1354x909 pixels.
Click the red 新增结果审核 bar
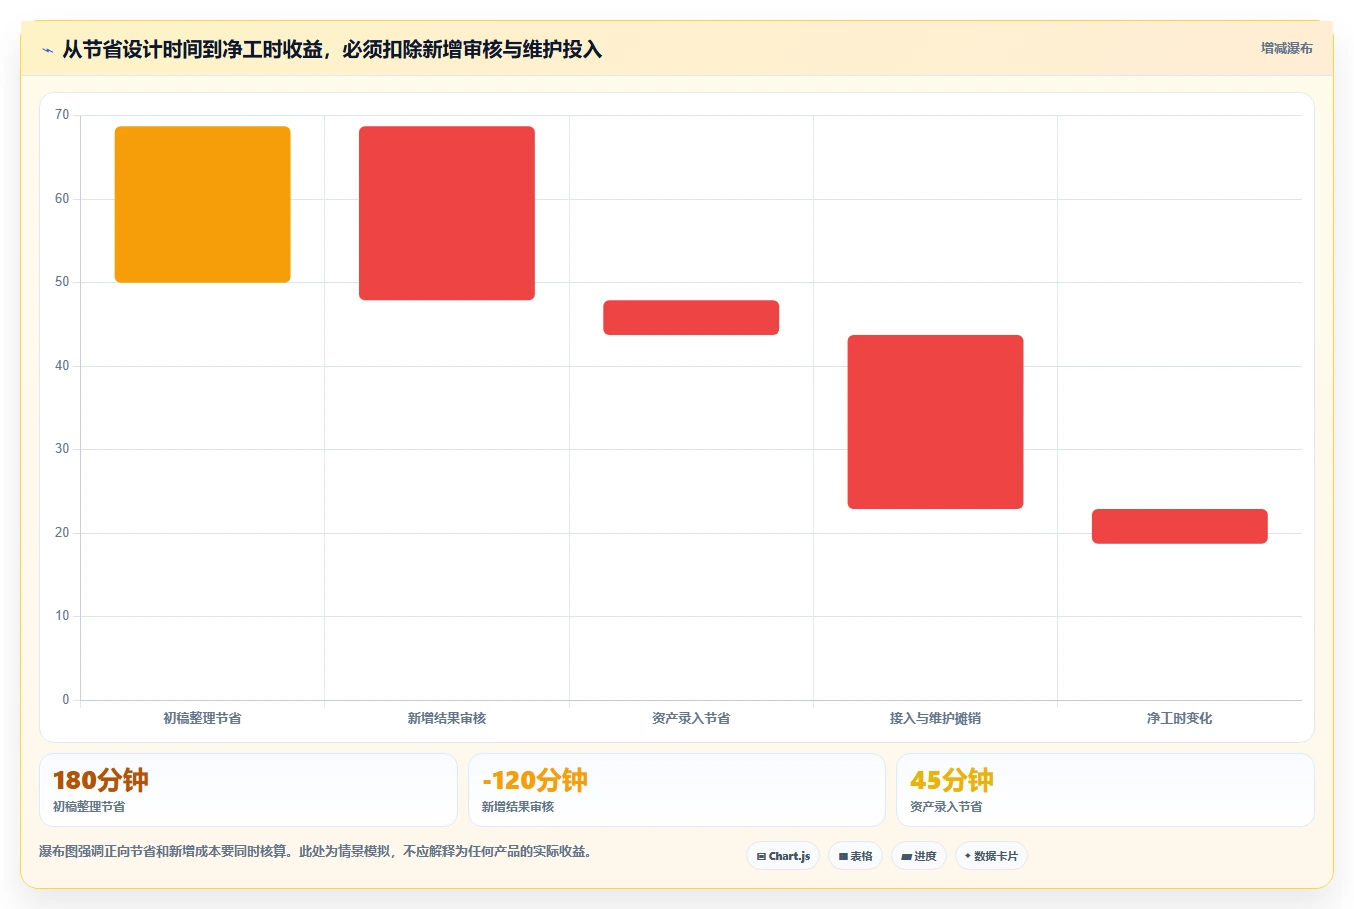(x=447, y=213)
